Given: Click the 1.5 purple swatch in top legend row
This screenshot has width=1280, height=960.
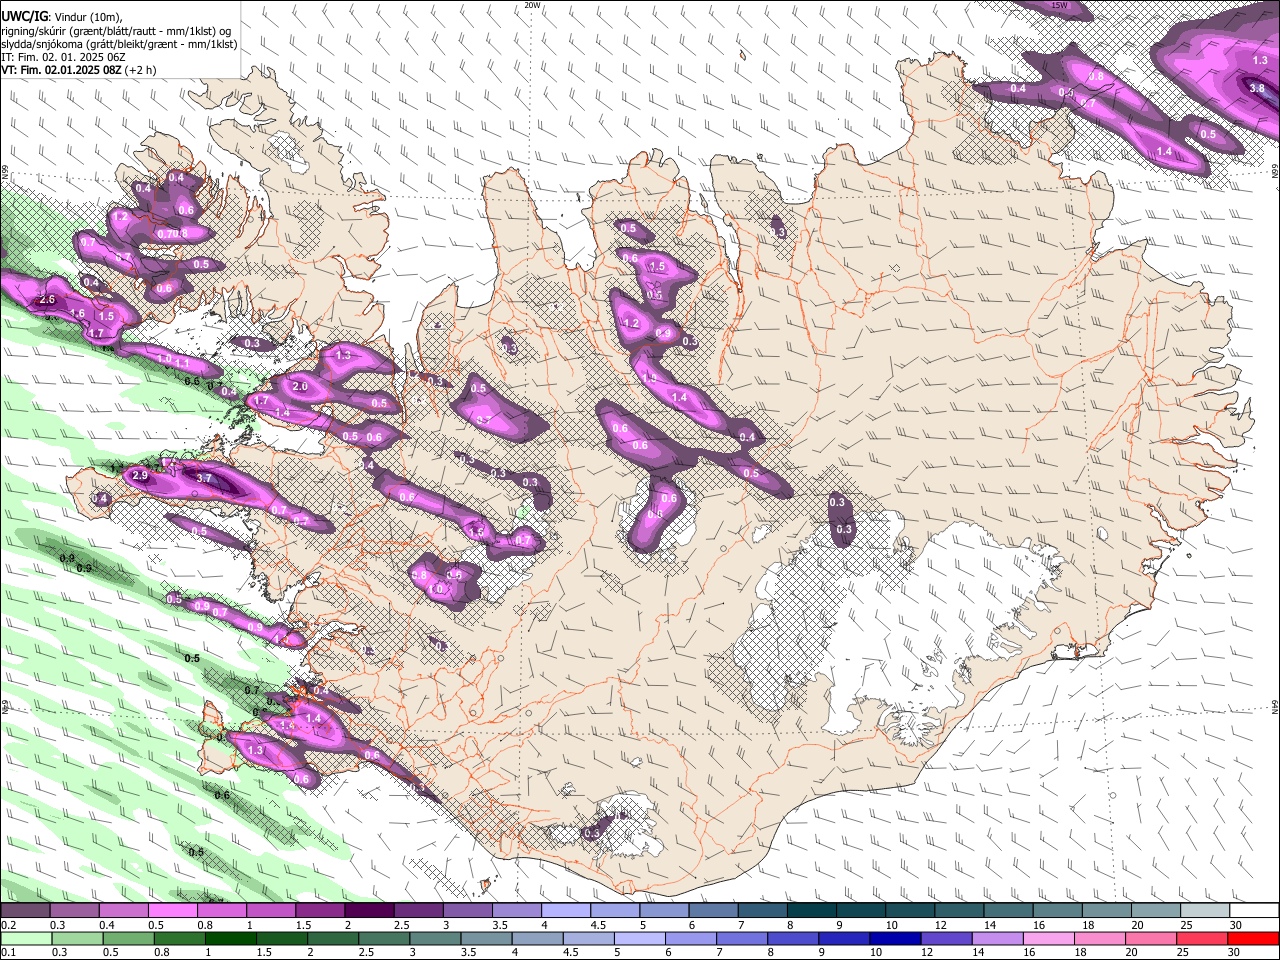Looking at the screenshot, I should tap(320, 910).
